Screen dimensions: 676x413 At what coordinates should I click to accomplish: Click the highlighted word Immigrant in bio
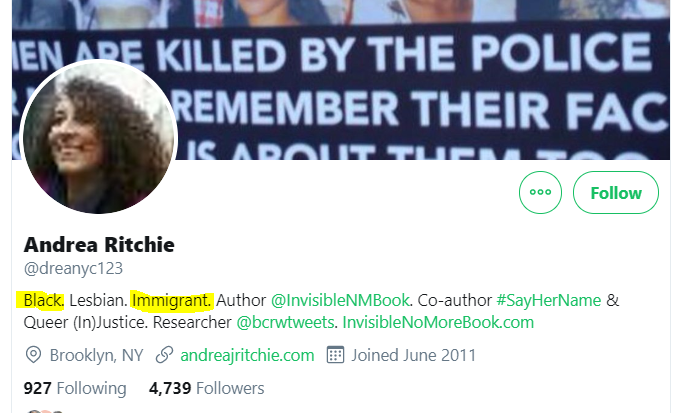tap(172, 300)
